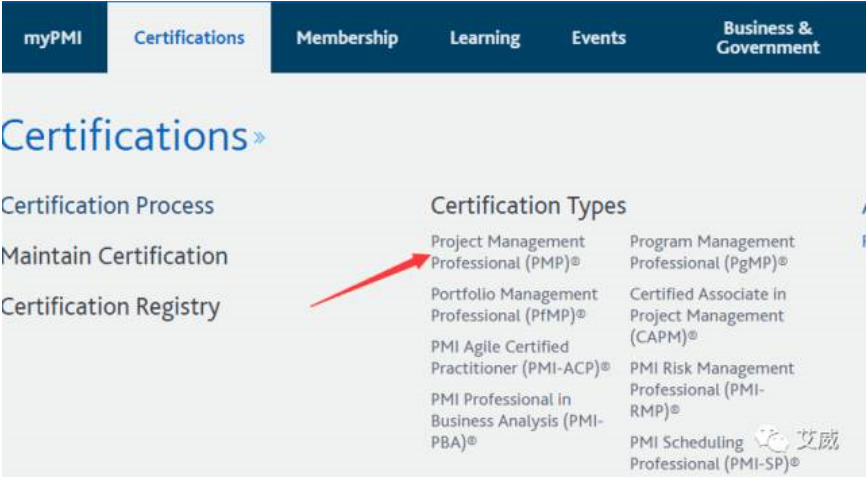The height and width of the screenshot is (480, 866).
Task: Open the Certification Process link
Action: (x=108, y=206)
